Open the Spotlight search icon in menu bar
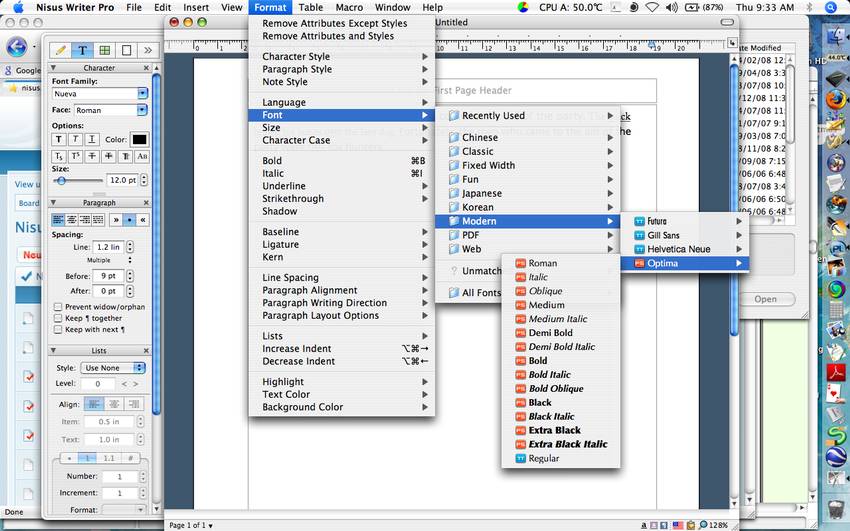 tap(830, 8)
